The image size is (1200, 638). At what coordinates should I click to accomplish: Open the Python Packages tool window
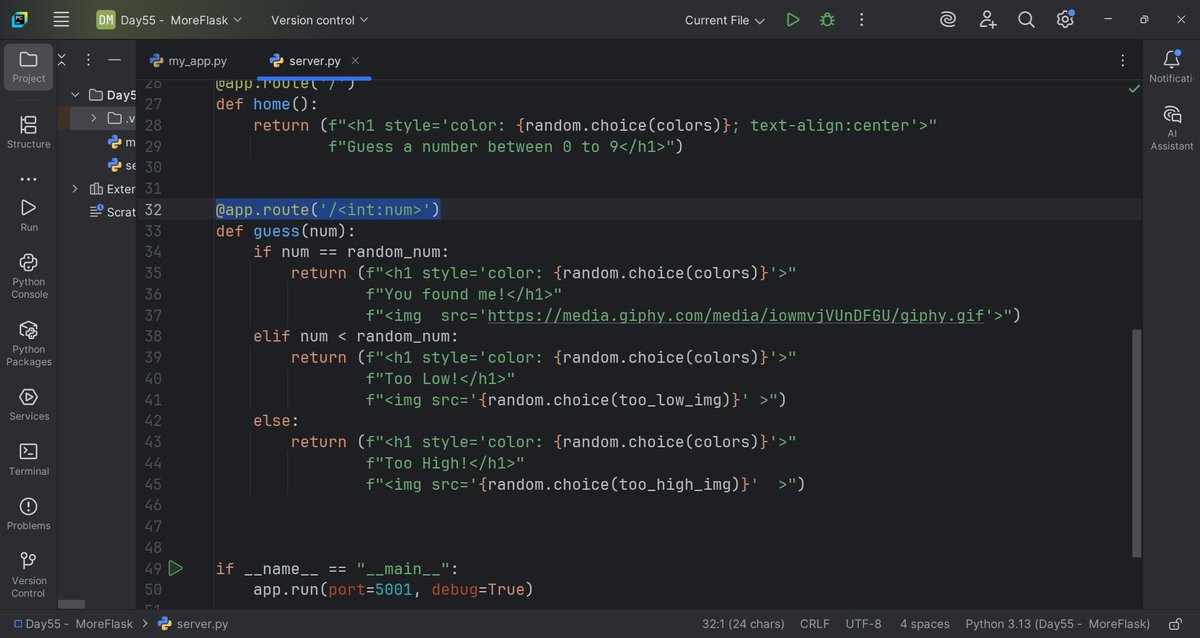(x=28, y=344)
